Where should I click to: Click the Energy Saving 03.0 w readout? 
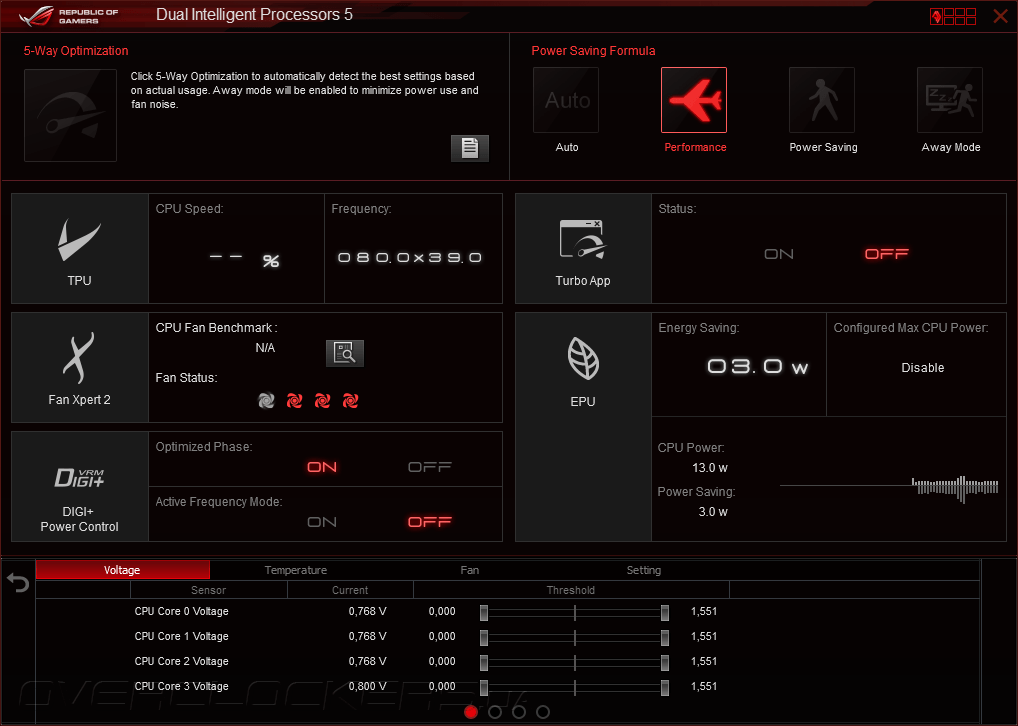pyautogui.click(x=757, y=367)
